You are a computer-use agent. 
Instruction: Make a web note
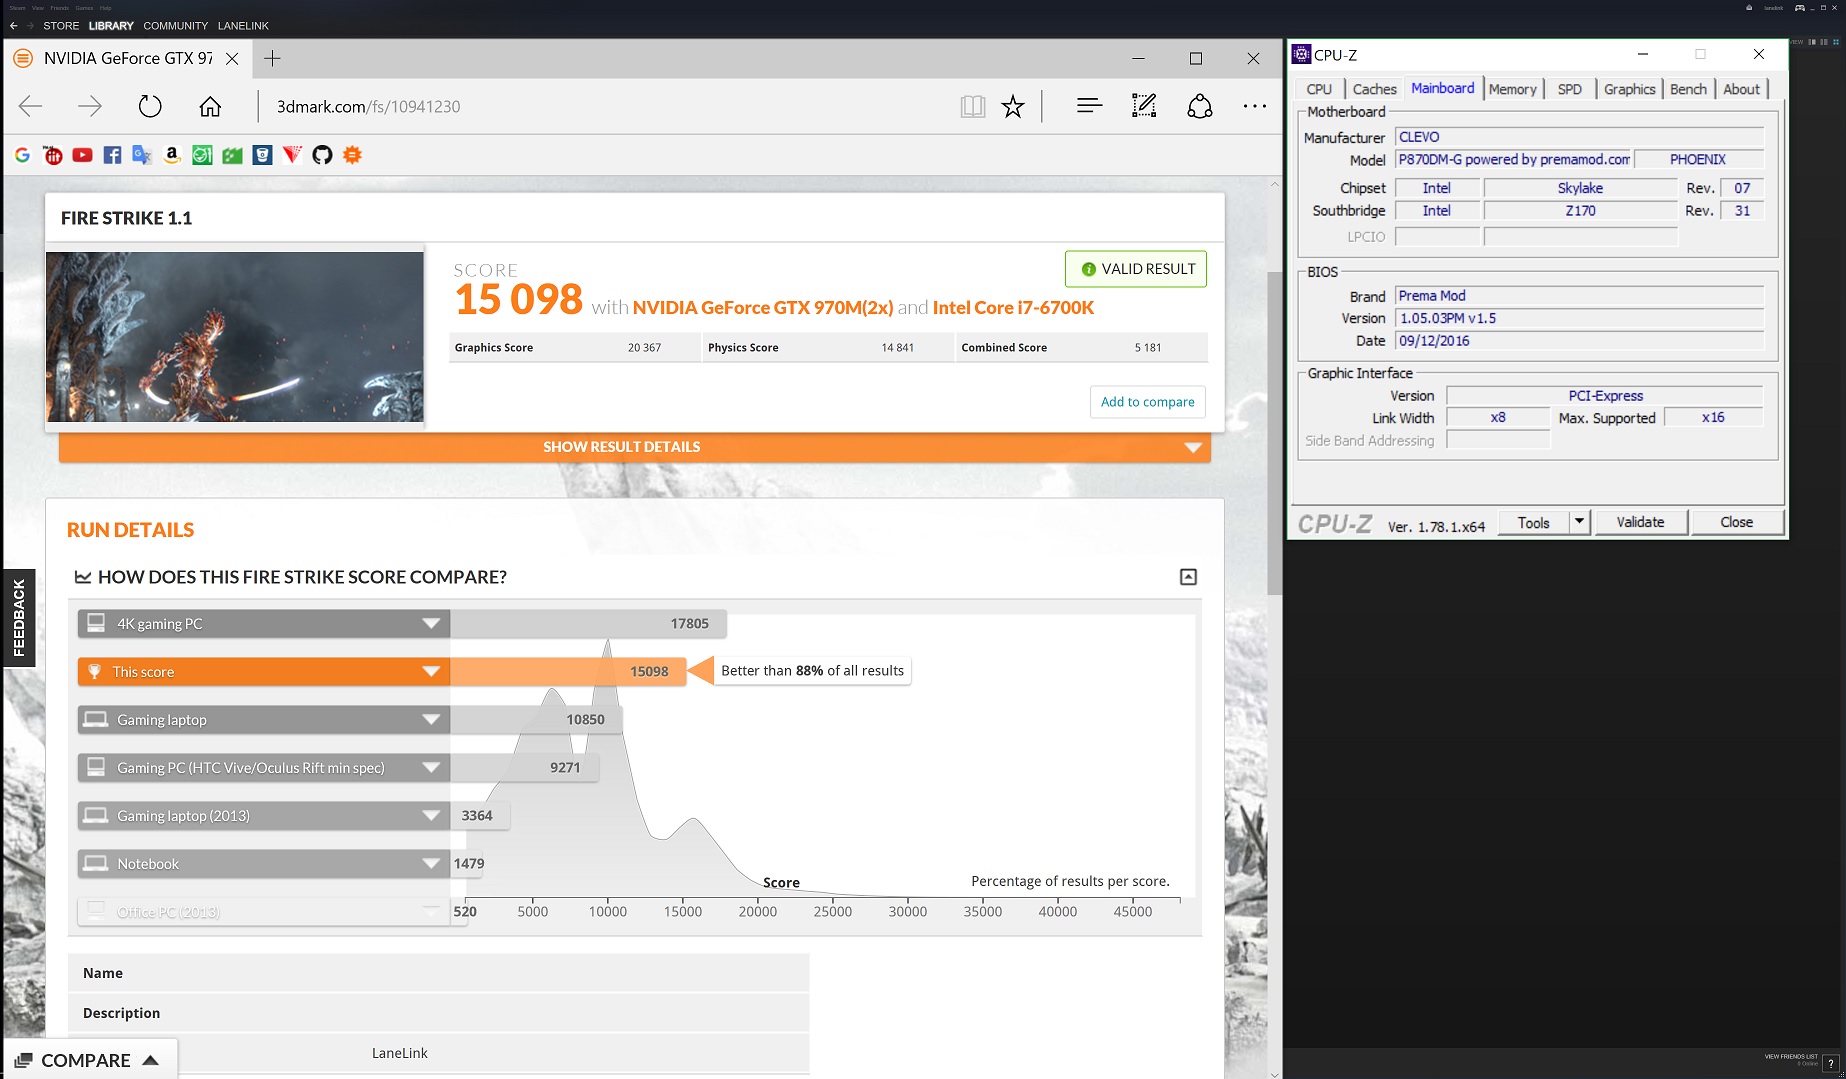(1144, 106)
